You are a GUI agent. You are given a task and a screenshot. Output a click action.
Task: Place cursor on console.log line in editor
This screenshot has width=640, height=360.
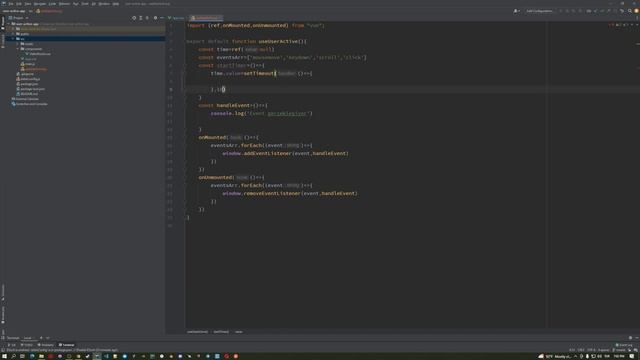pos(261,113)
